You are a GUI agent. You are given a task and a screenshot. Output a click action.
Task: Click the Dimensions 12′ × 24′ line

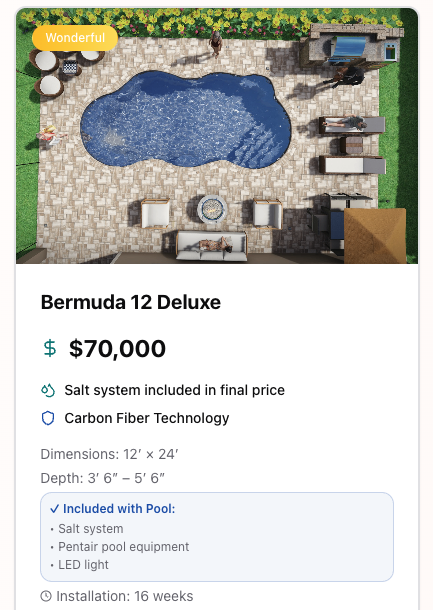click(109, 454)
